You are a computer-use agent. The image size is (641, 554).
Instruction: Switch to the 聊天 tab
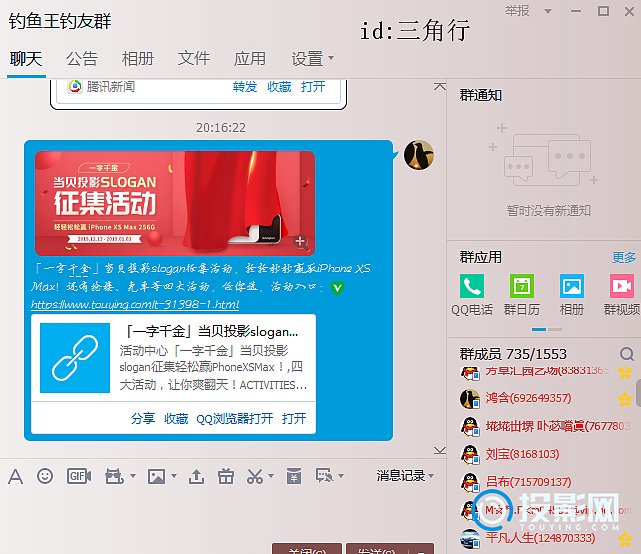26,59
